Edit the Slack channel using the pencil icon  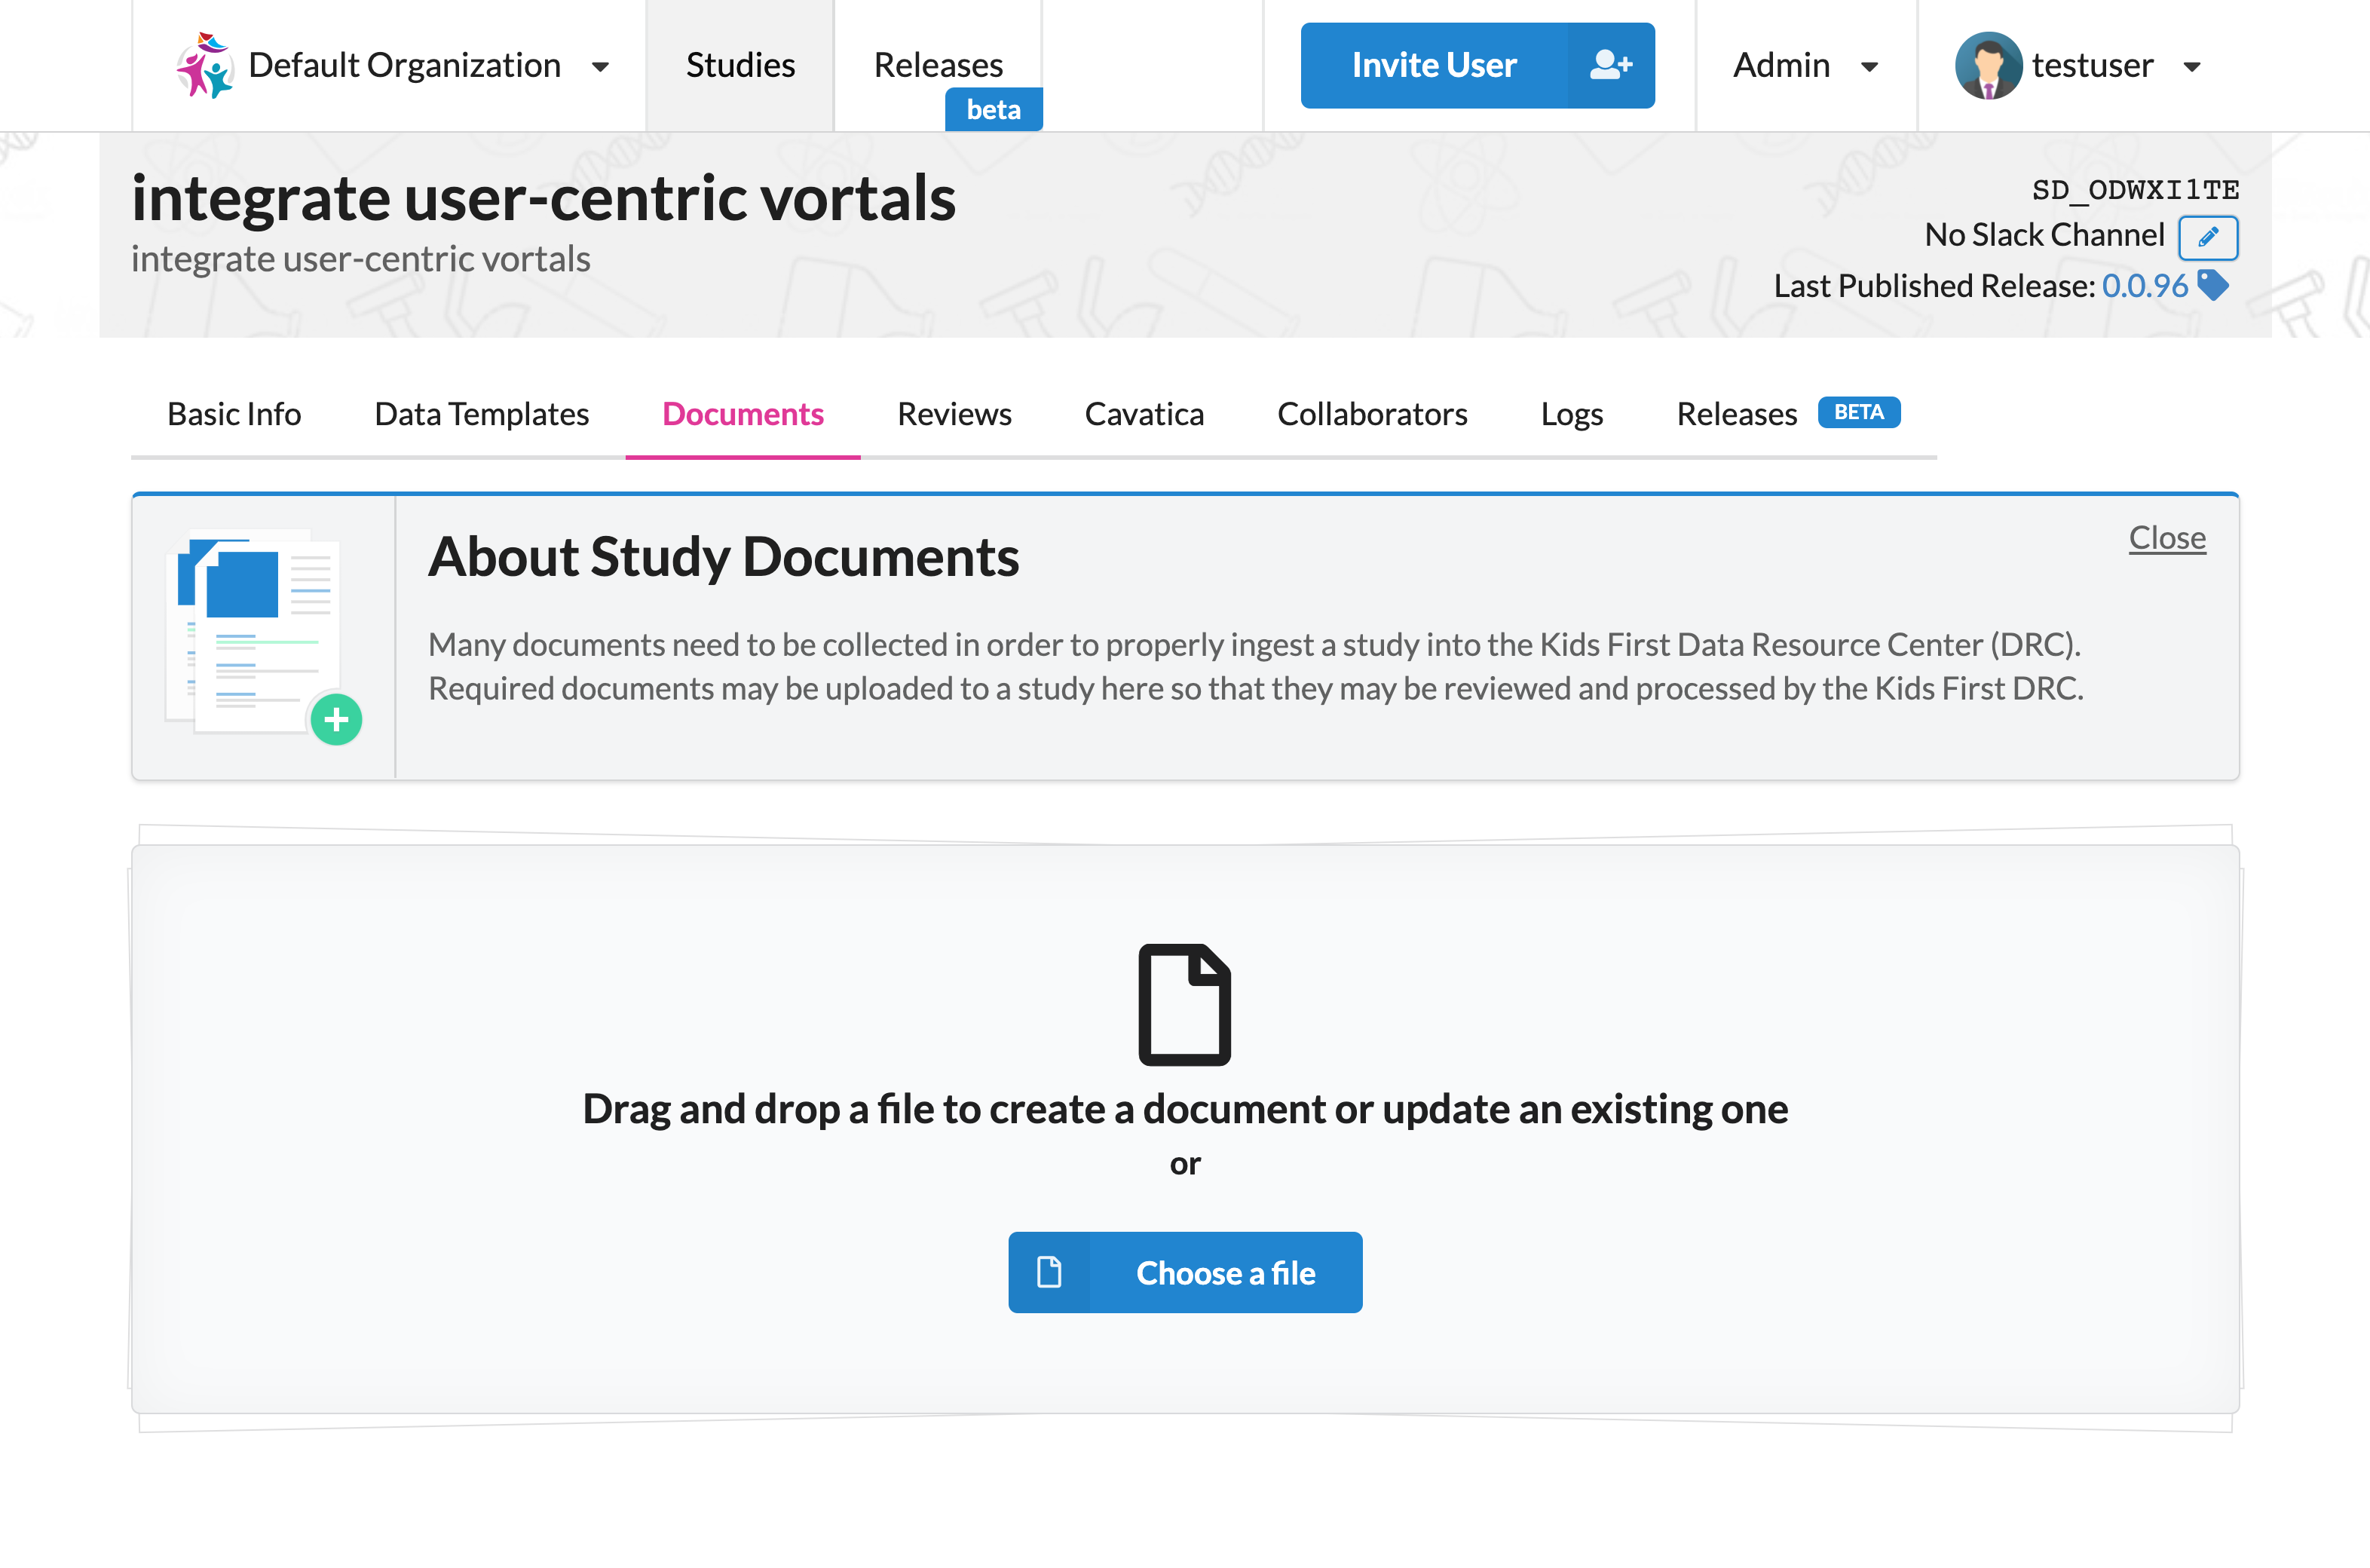pos(2208,239)
